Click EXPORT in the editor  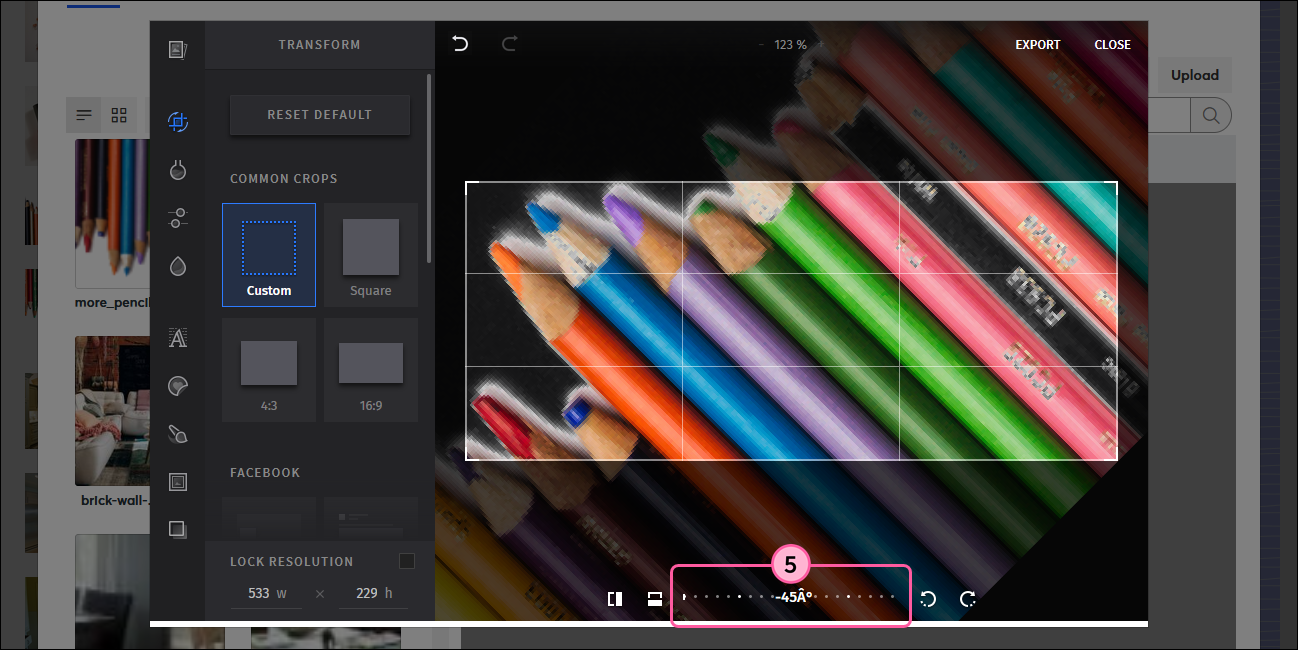tap(1038, 45)
